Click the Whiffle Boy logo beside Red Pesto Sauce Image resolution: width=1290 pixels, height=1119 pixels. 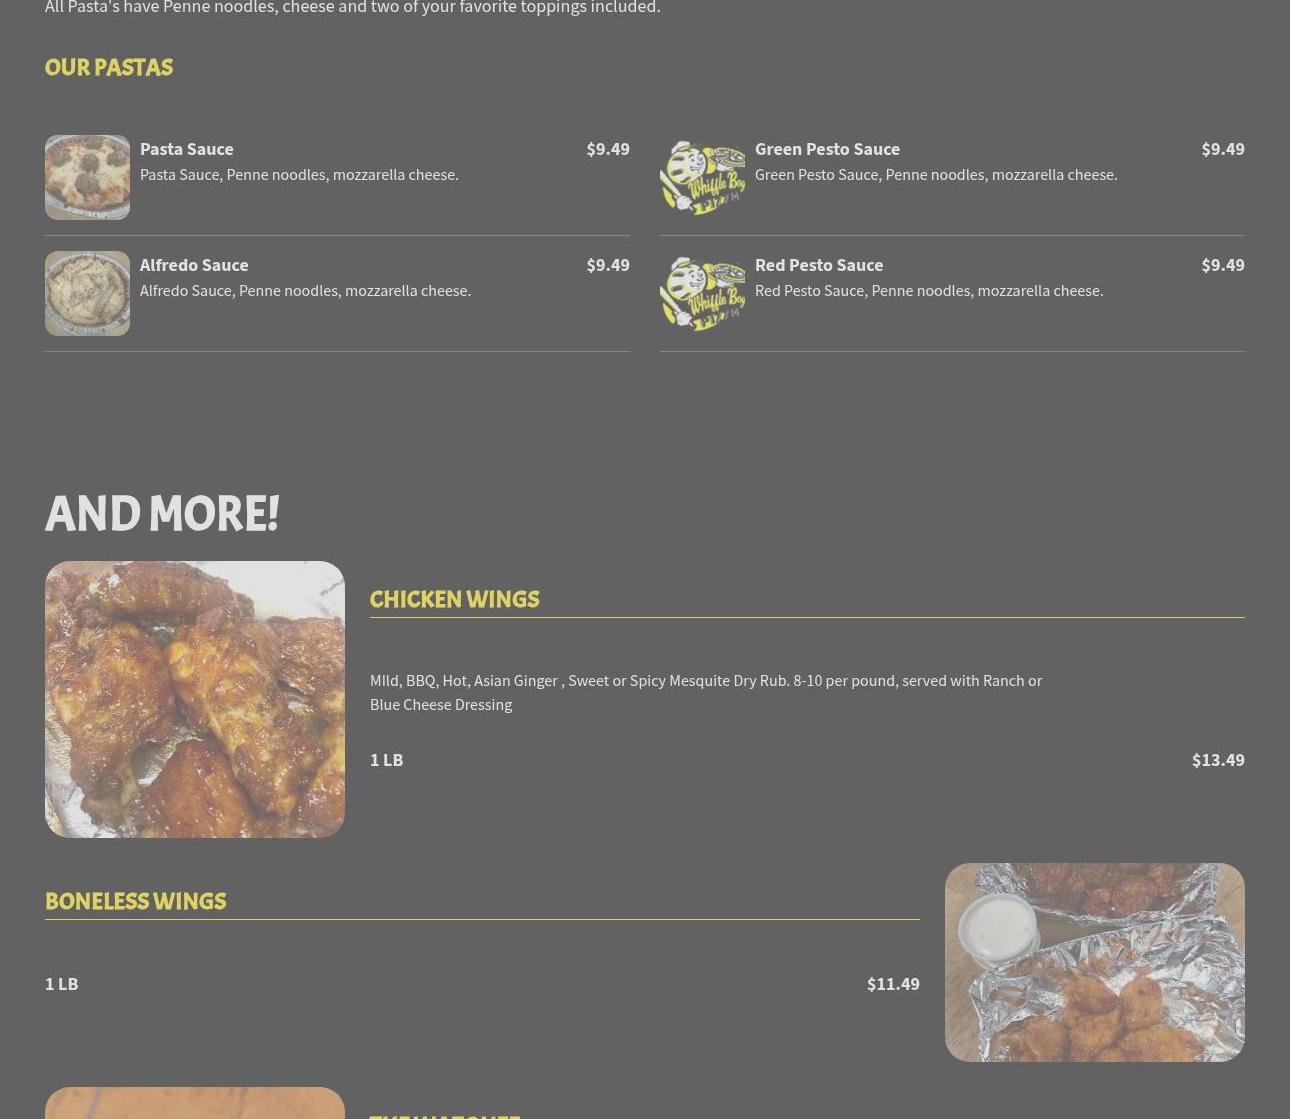coord(702,293)
